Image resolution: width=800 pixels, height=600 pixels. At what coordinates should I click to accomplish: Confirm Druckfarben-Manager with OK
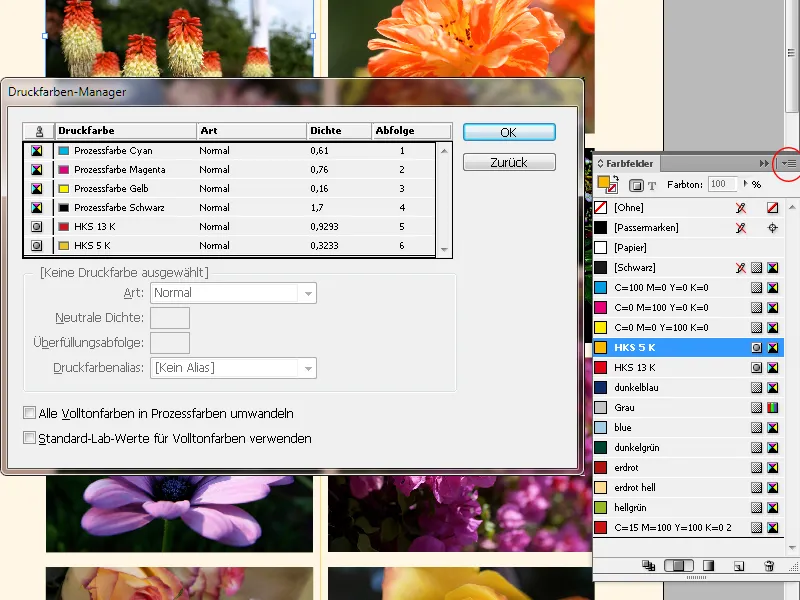coord(510,131)
